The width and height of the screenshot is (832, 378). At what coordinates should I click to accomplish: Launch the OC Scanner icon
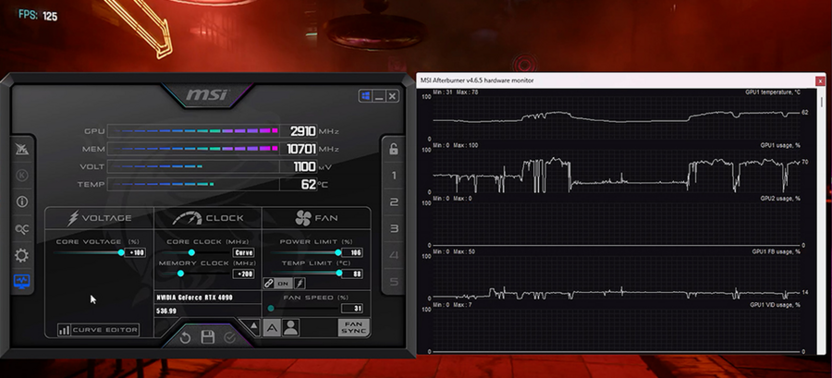point(22,229)
